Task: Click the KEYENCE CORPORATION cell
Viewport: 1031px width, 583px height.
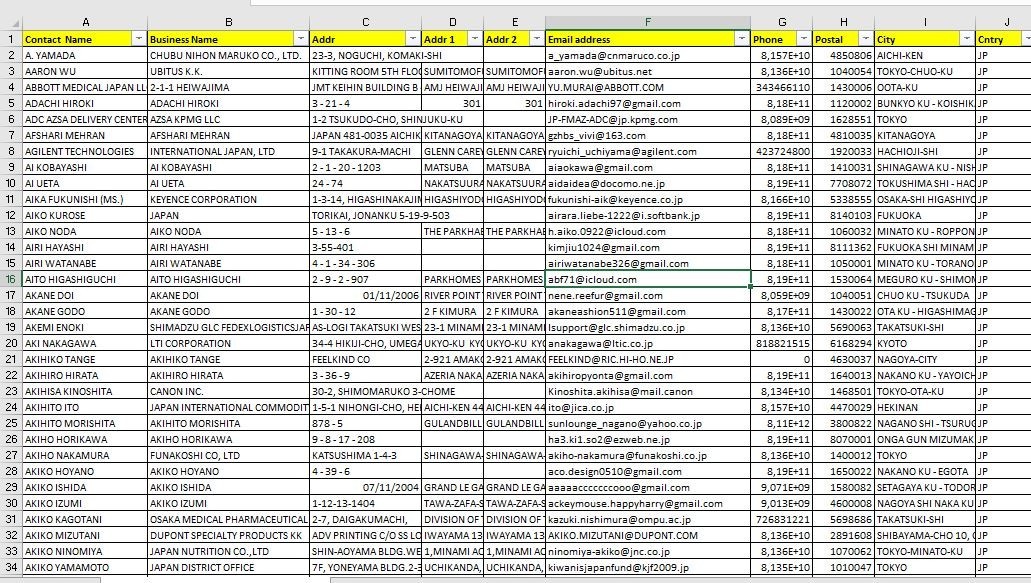Action: click(228, 199)
